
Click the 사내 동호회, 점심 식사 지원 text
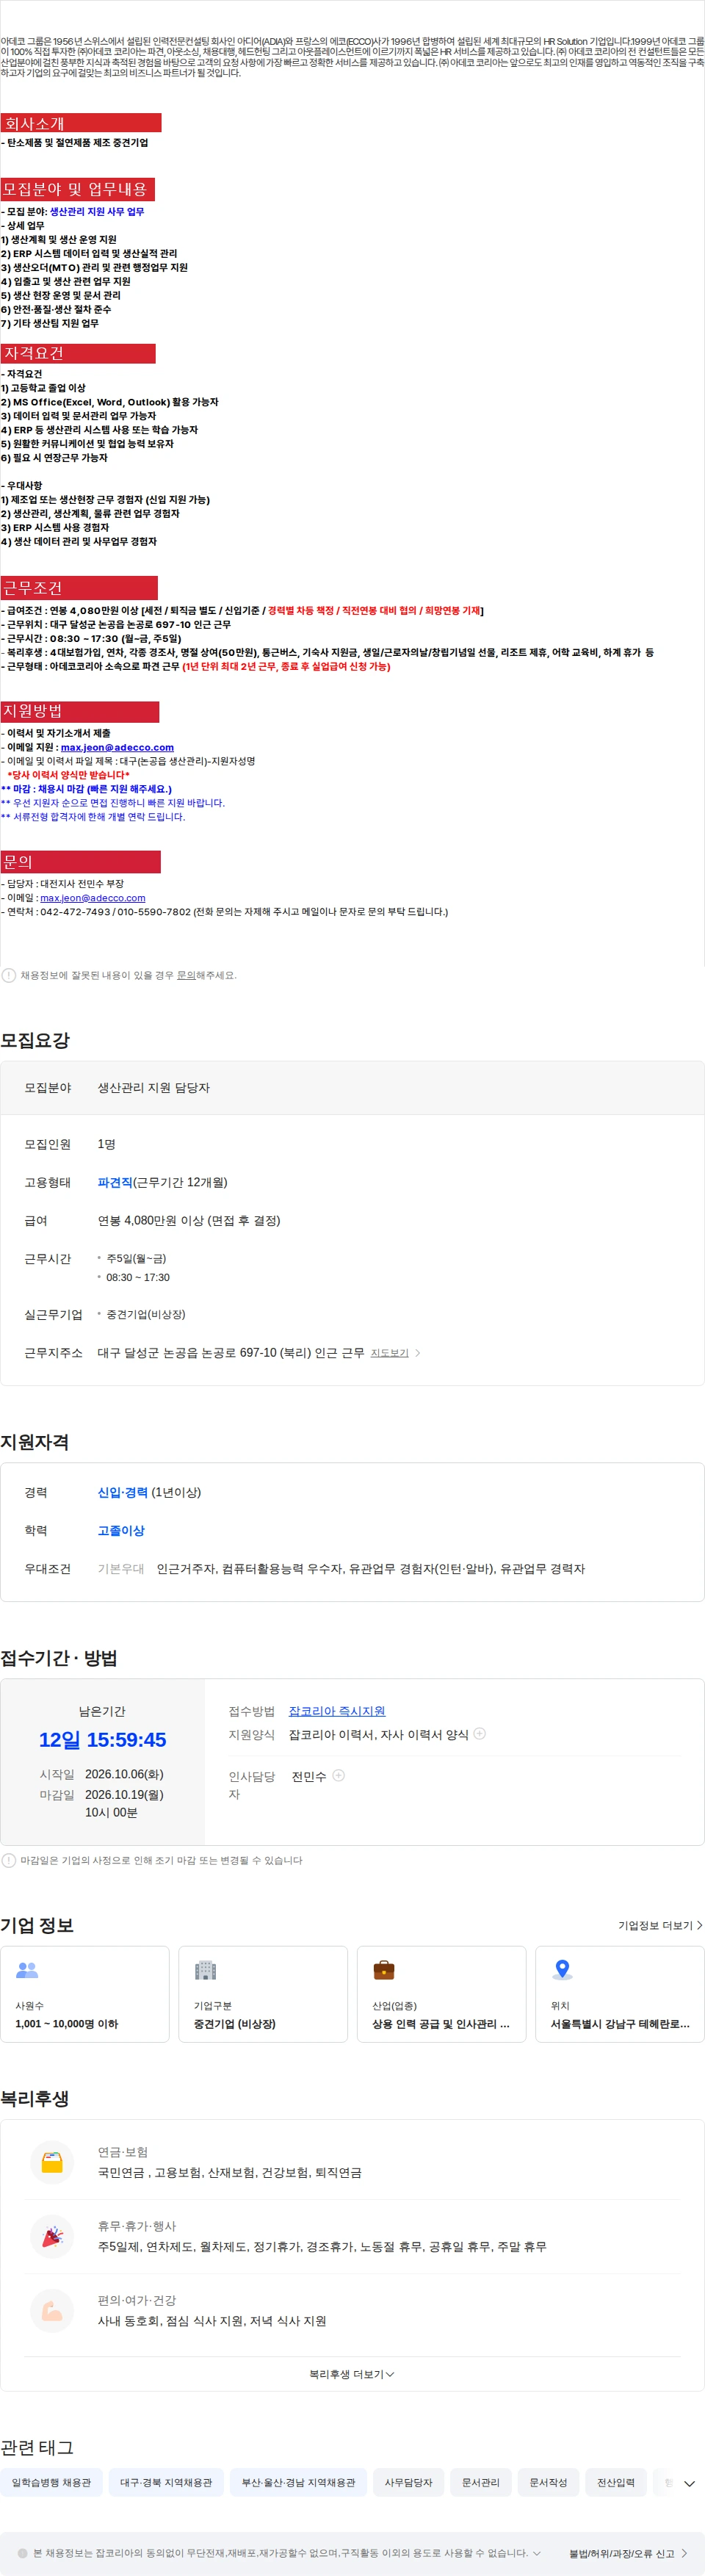point(212,2321)
